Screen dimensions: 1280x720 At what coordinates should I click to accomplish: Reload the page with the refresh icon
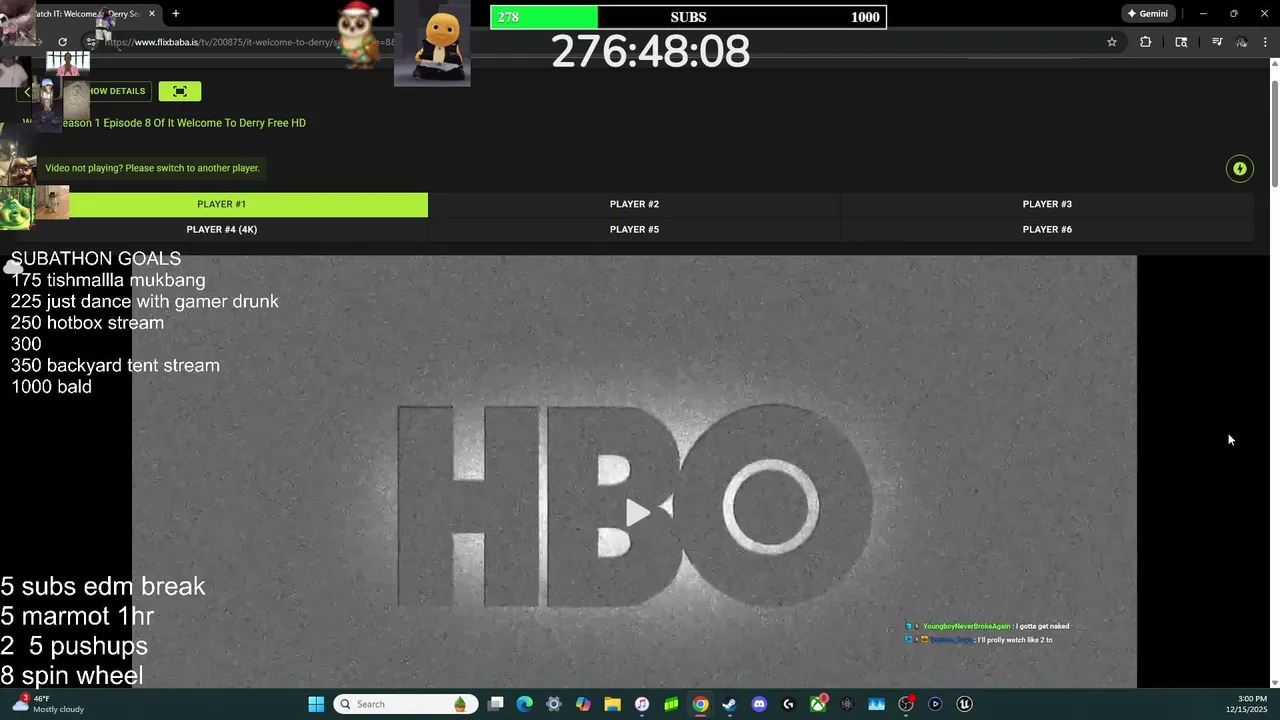tap(62, 42)
